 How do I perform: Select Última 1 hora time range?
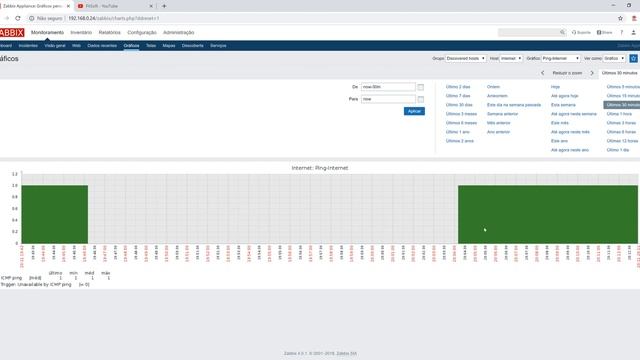pos(619,114)
